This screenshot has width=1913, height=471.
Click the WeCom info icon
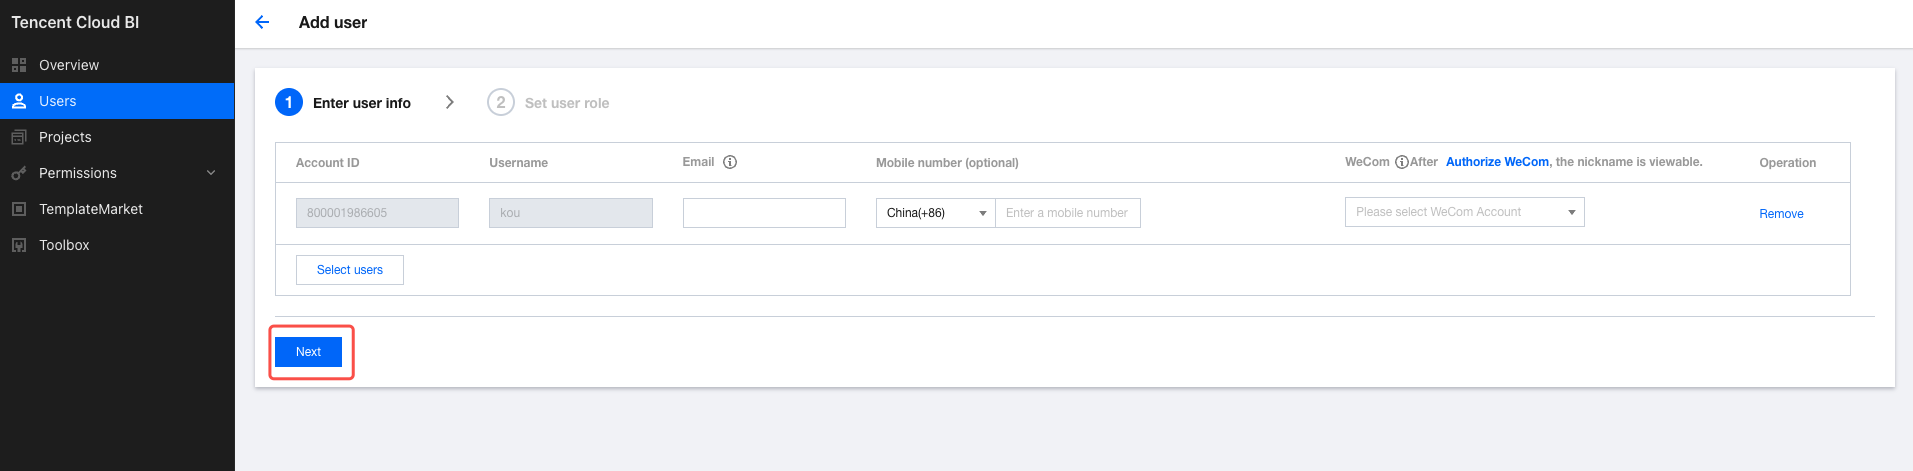[1401, 162]
